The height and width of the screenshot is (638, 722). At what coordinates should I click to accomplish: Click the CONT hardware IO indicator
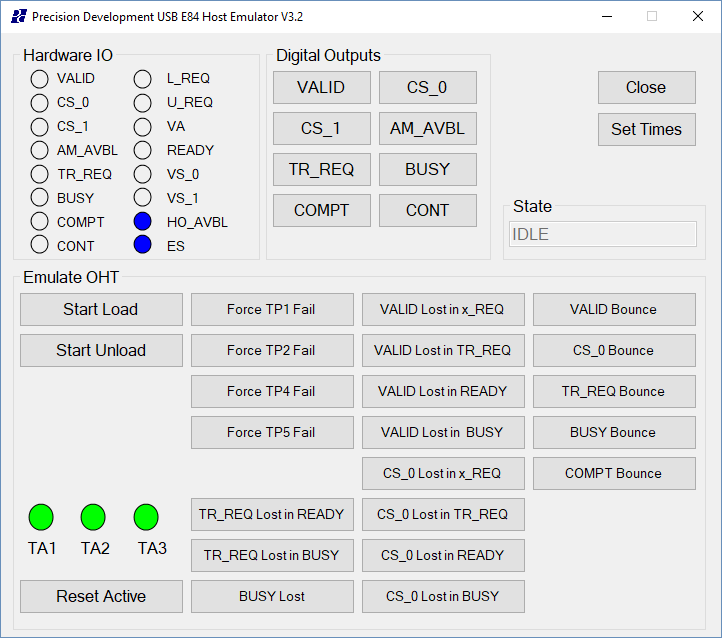[x=40, y=245]
